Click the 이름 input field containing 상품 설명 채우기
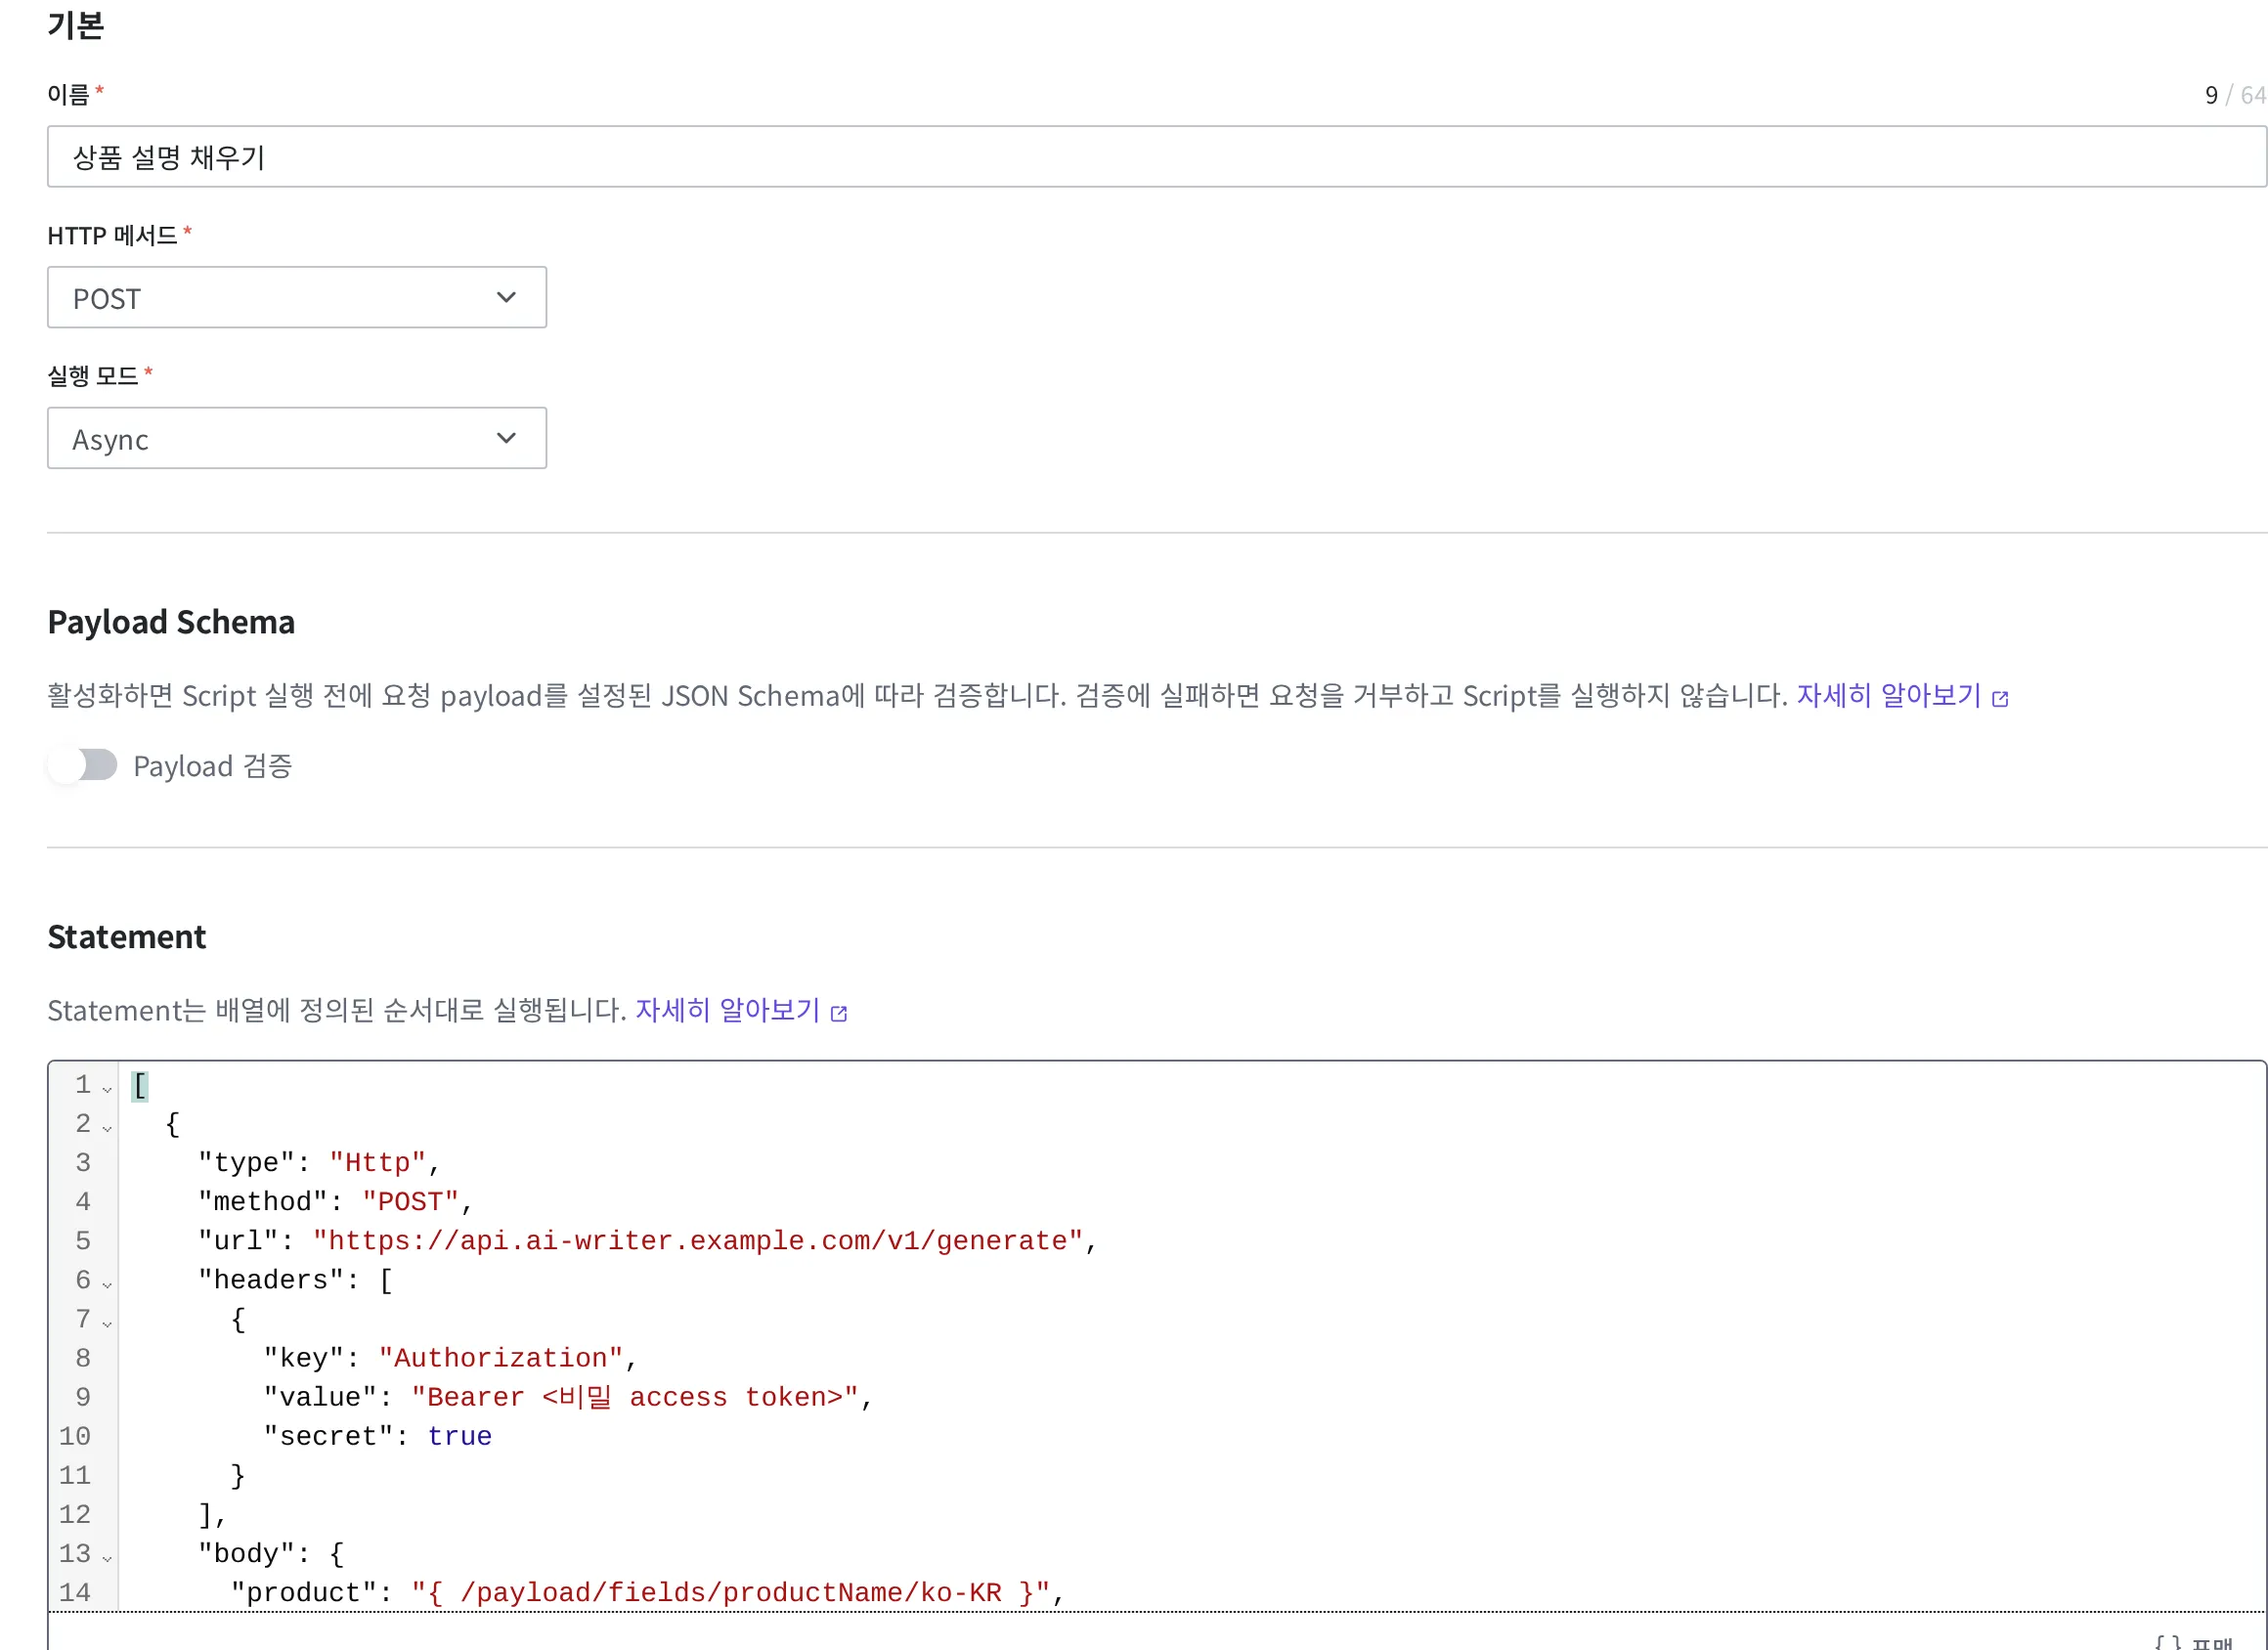 [1156, 156]
